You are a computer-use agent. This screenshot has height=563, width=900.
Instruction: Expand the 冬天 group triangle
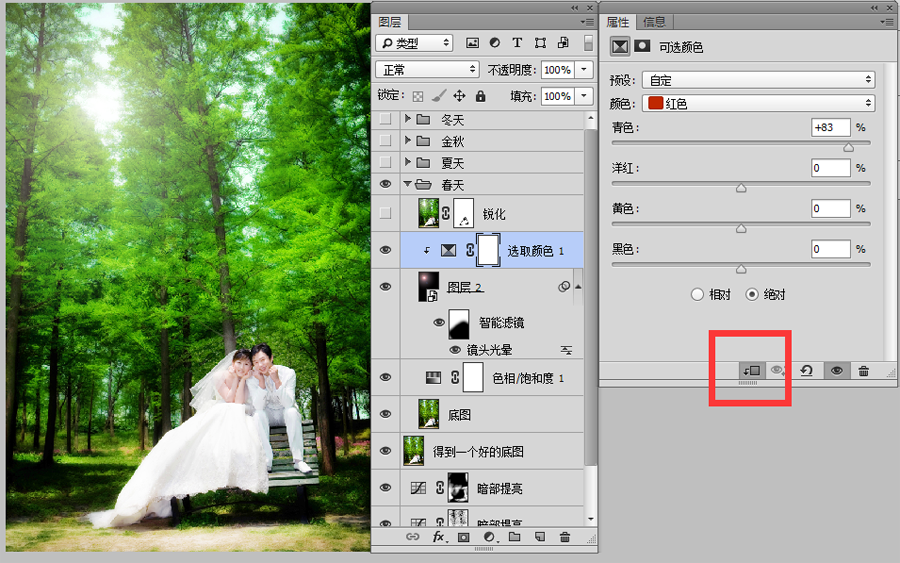click(x=408, y=119)
